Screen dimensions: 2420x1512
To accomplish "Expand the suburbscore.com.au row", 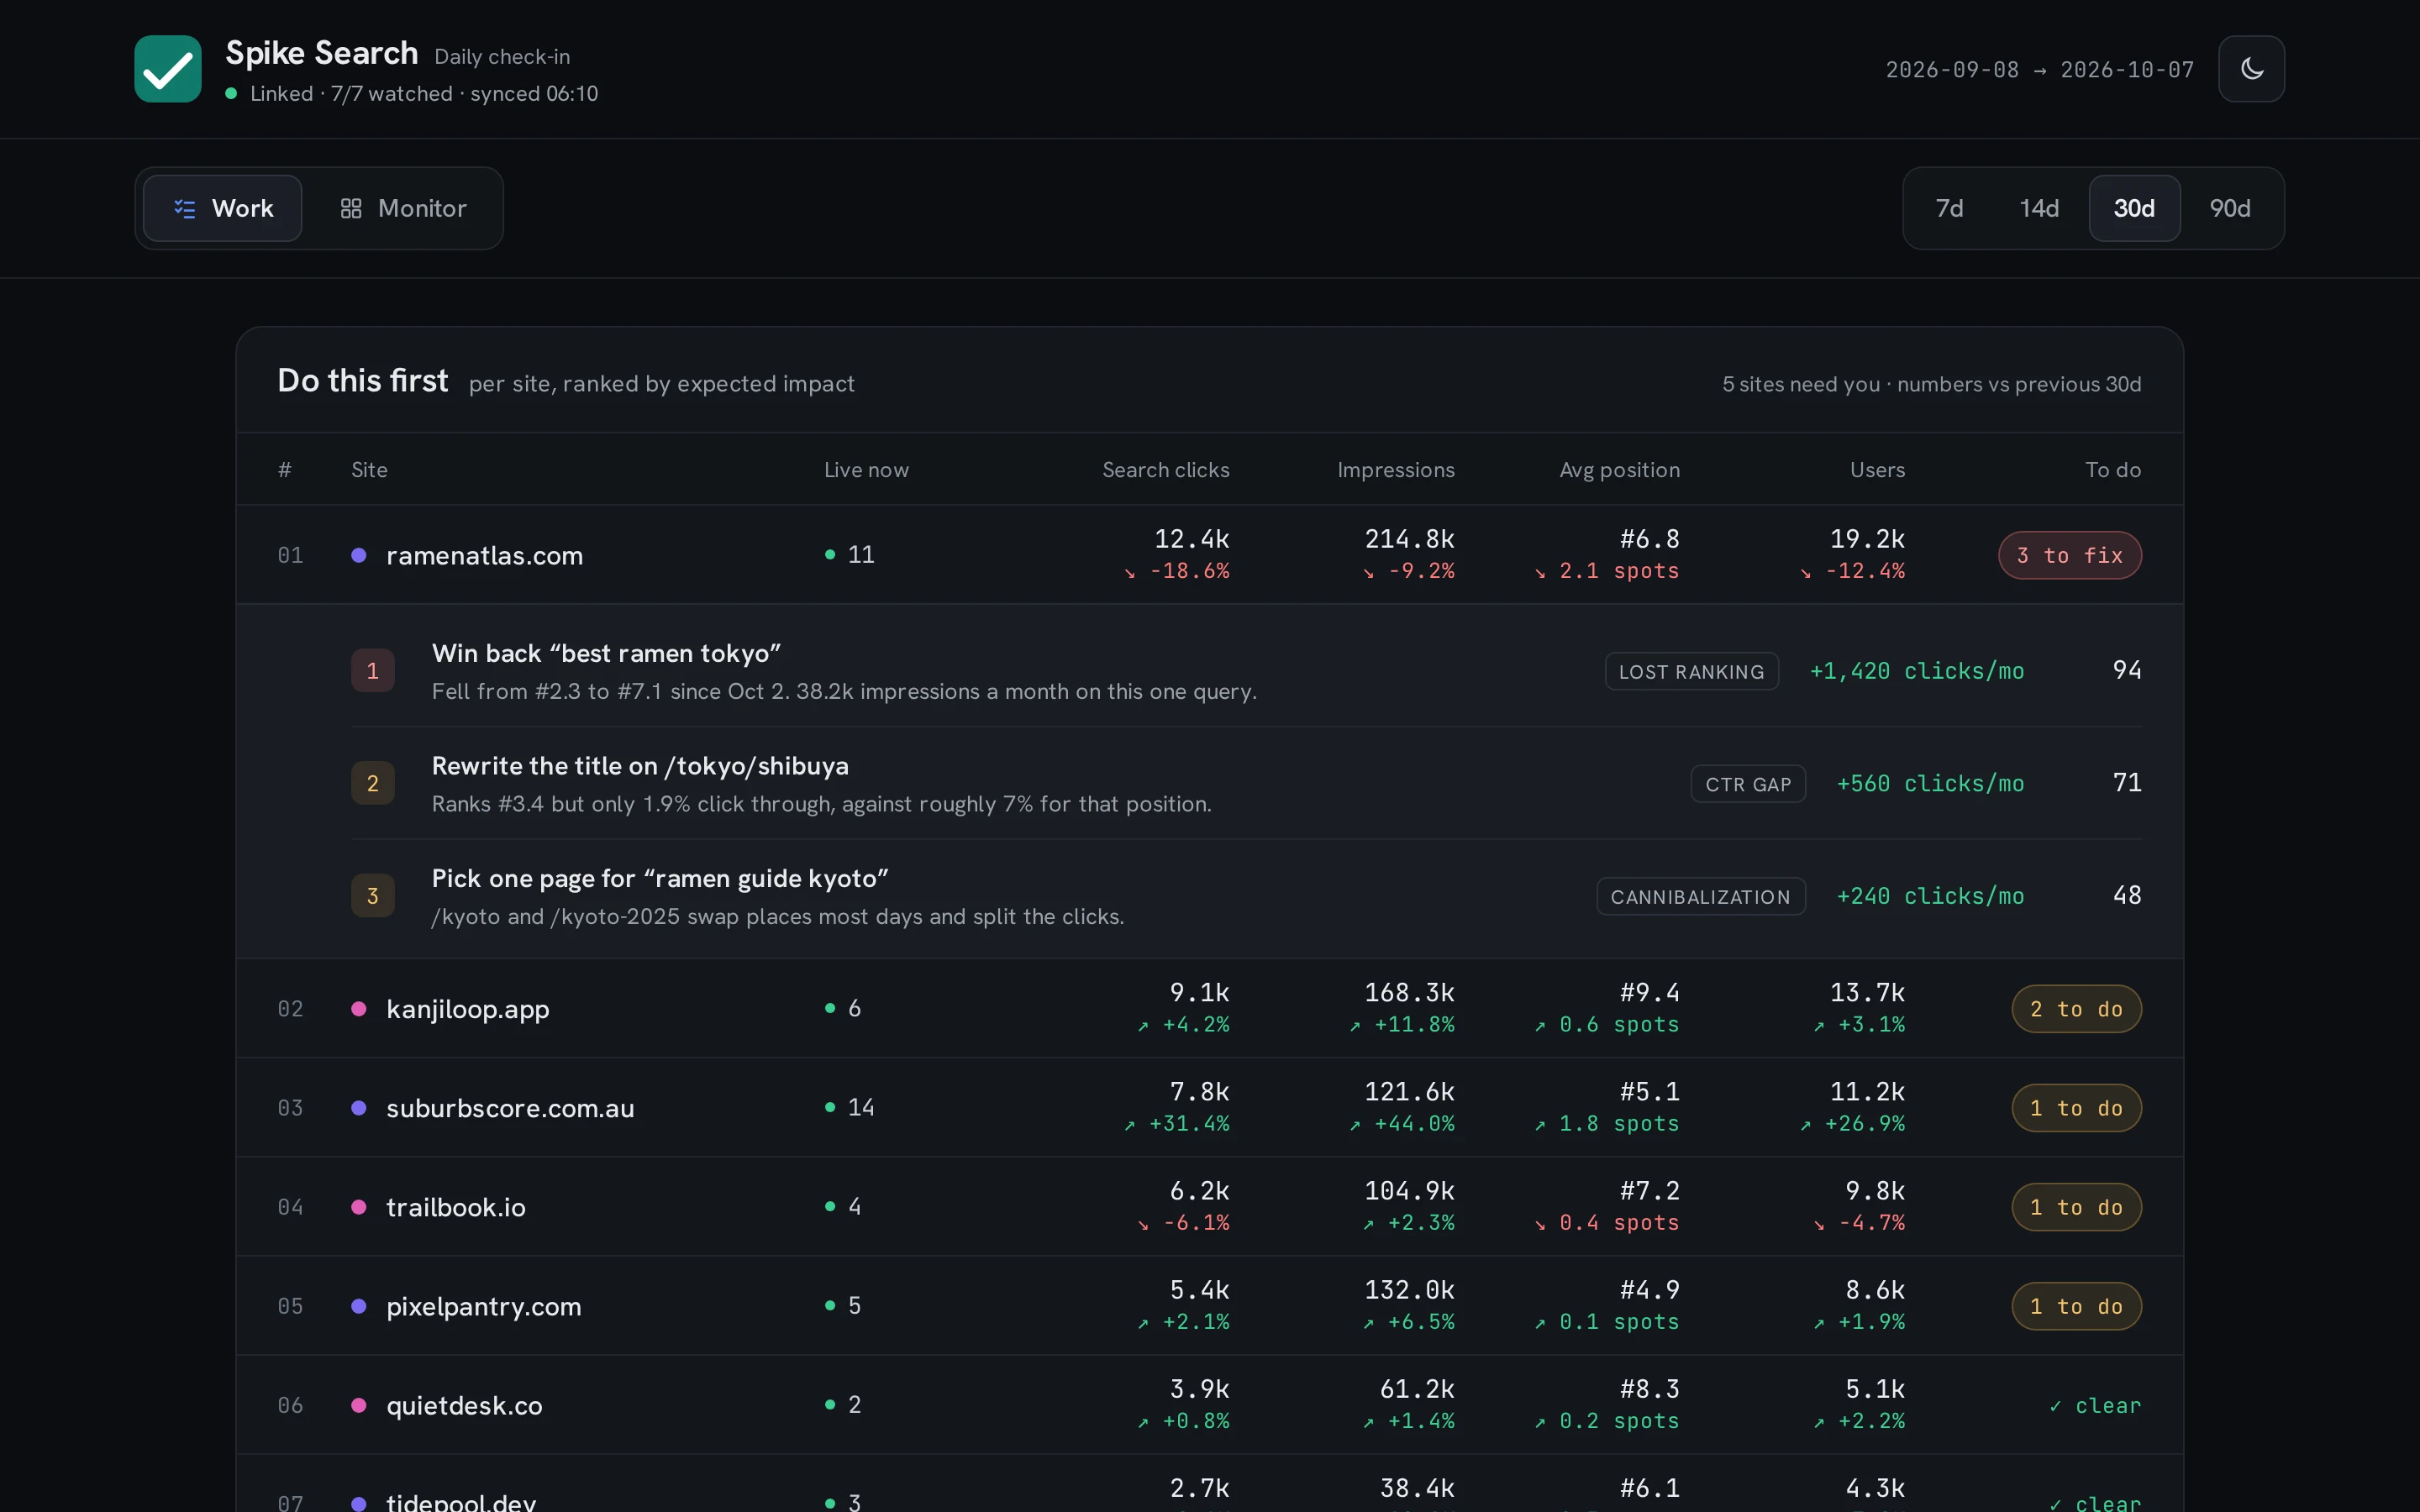I will [x=1209, y=1107].
